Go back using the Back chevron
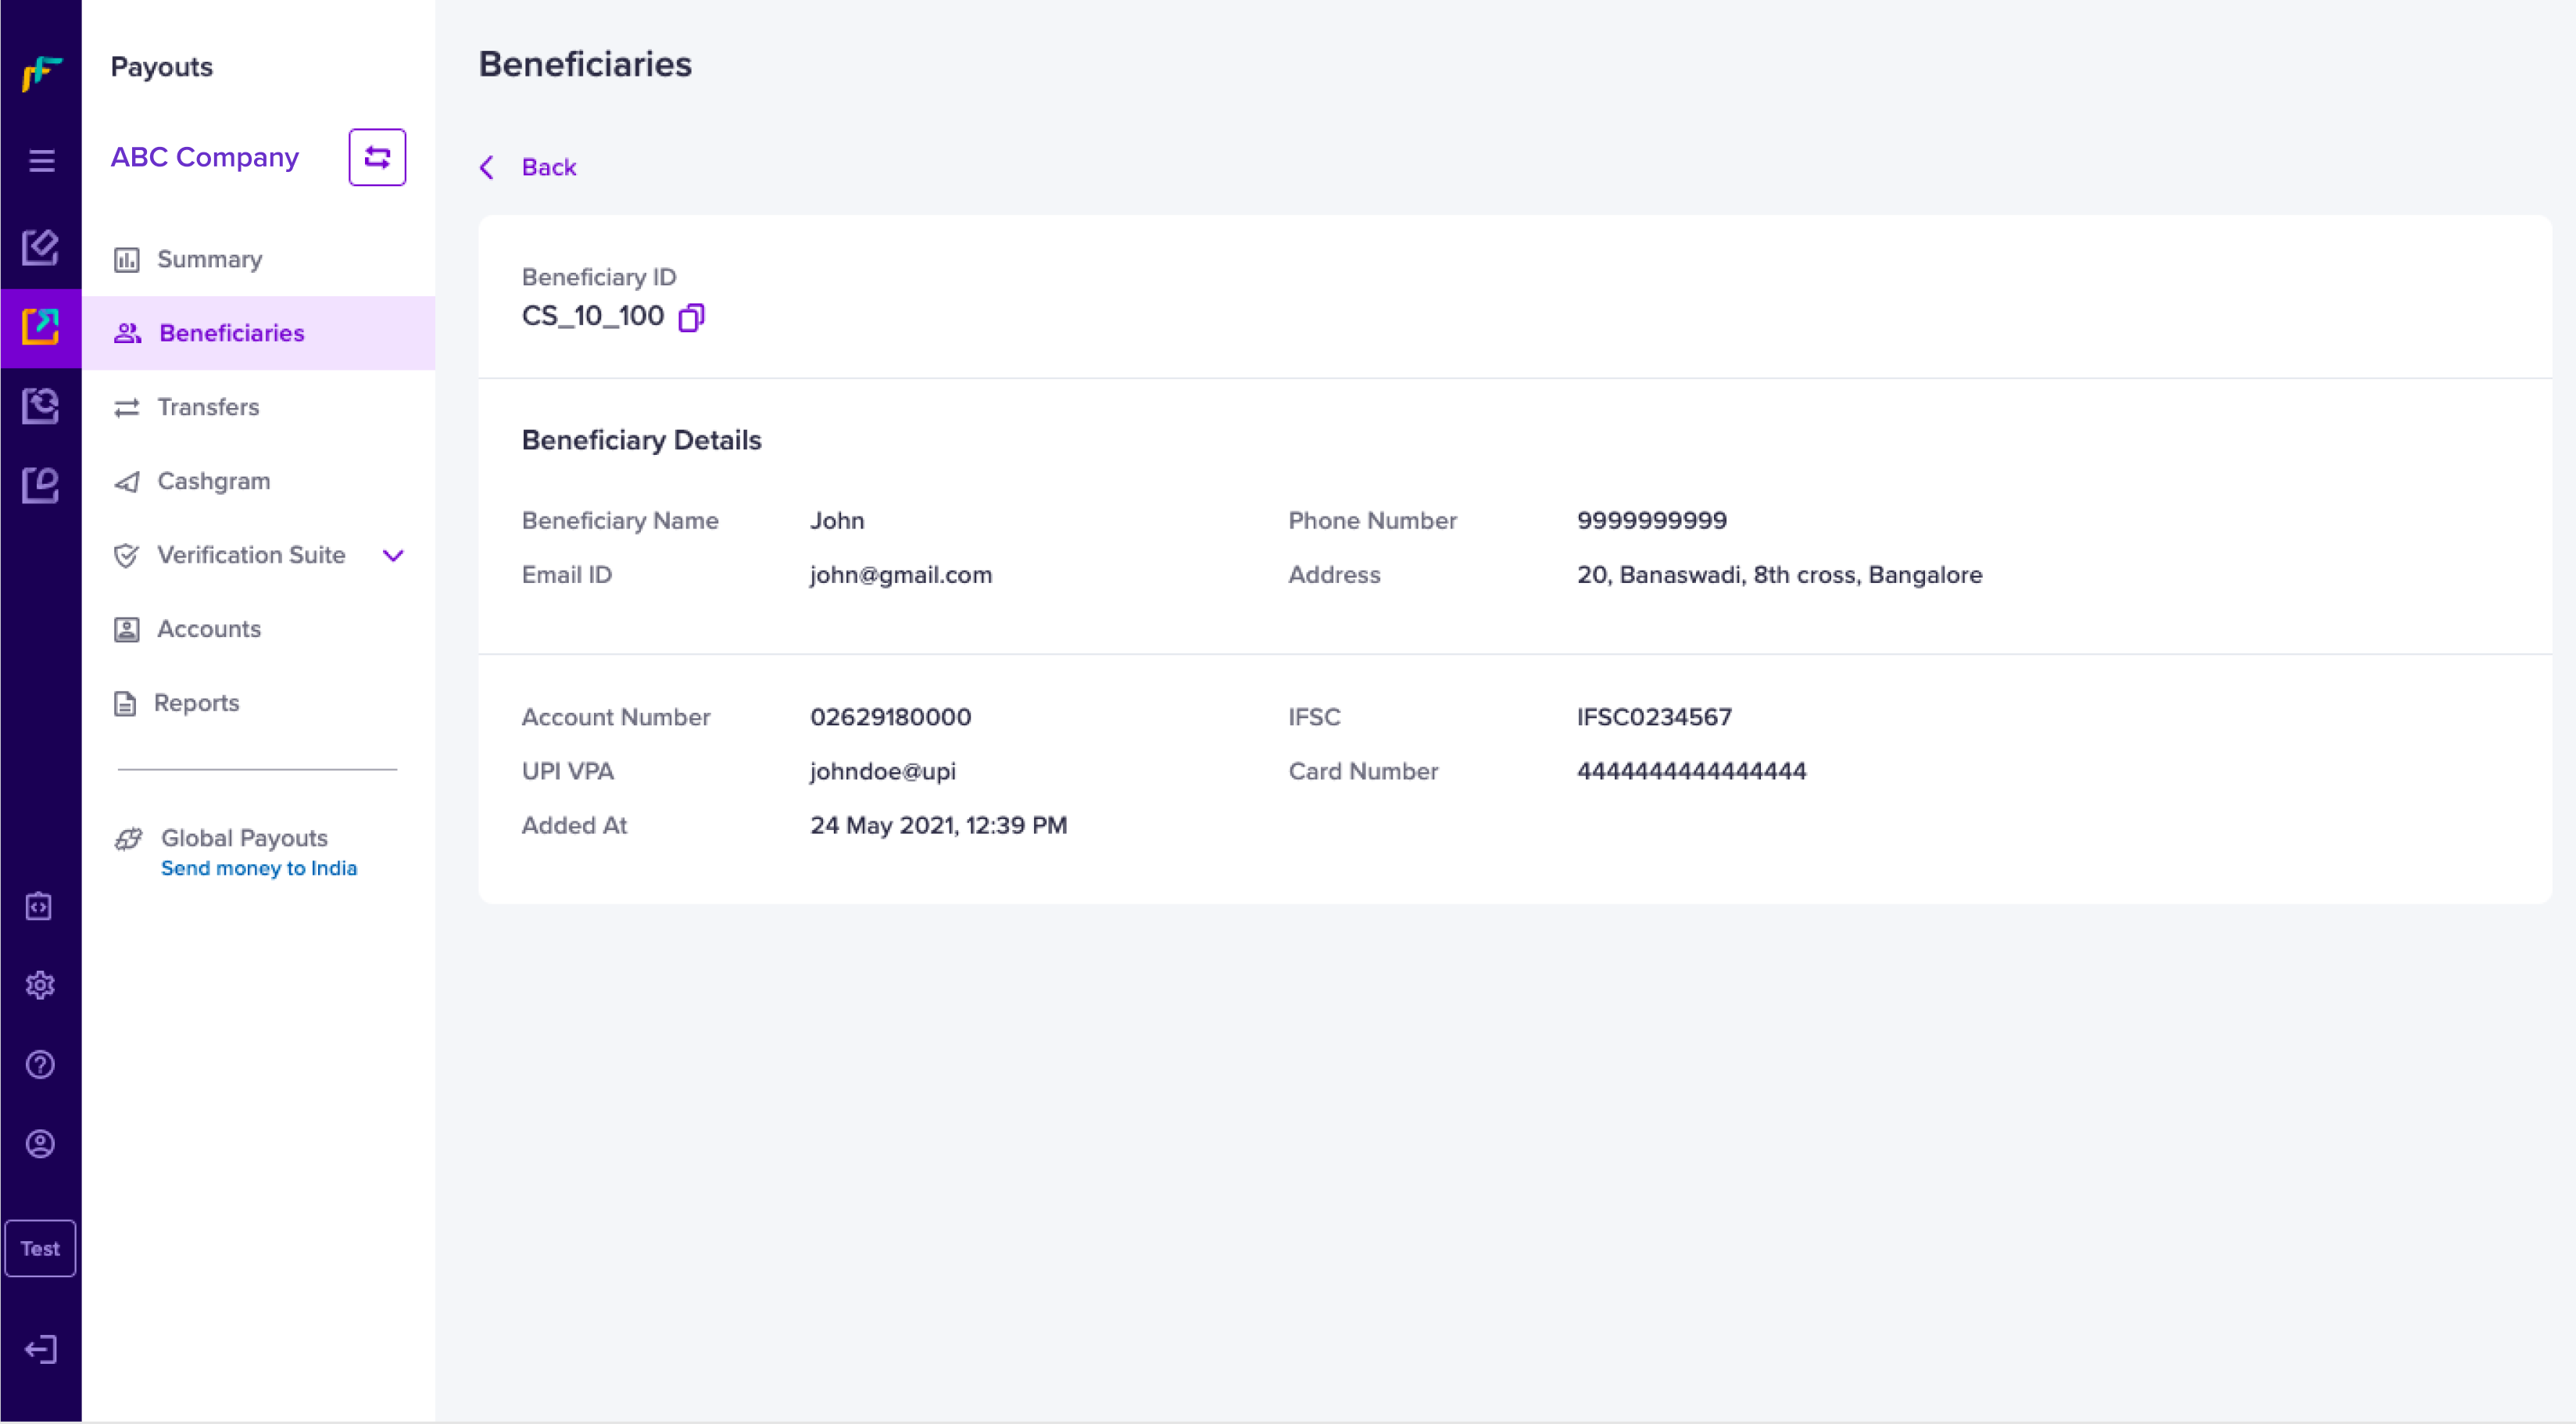This screenshot has width=2576, height=1424. [x=487, y=167]
